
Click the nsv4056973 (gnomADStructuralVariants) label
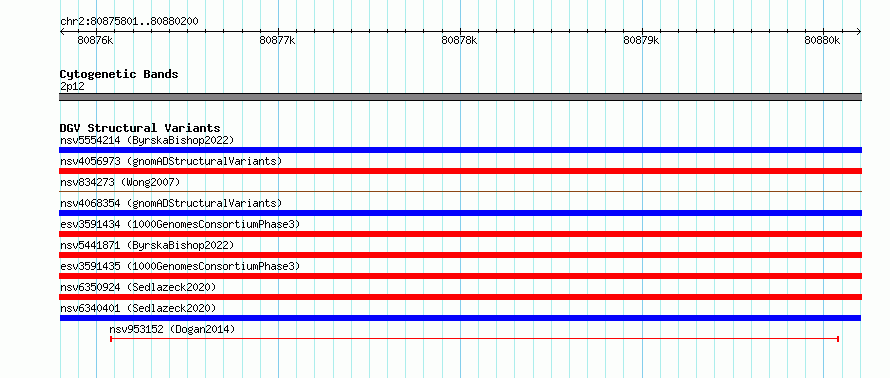pos(171,161)
